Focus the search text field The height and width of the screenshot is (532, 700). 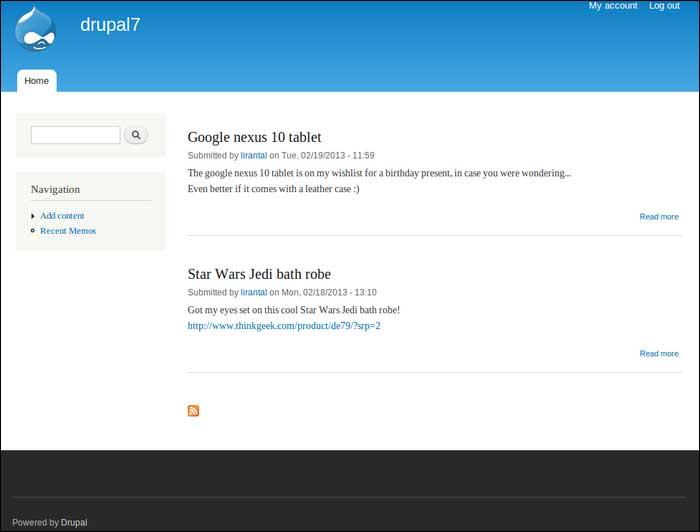75,135
